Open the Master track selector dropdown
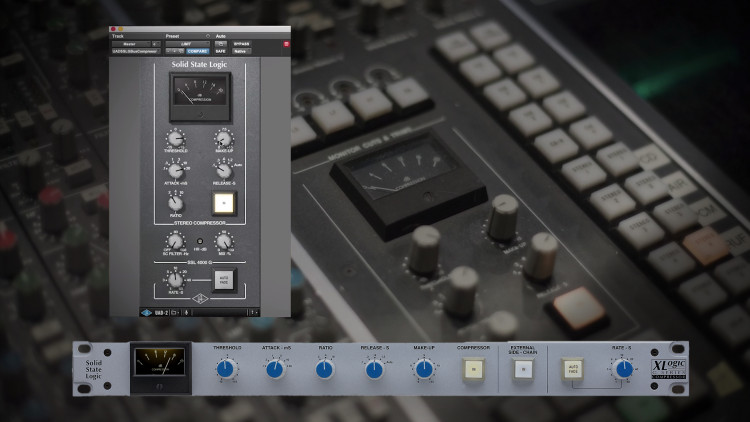This screenshot has width=750, height=422. click(x=131, y=44)
